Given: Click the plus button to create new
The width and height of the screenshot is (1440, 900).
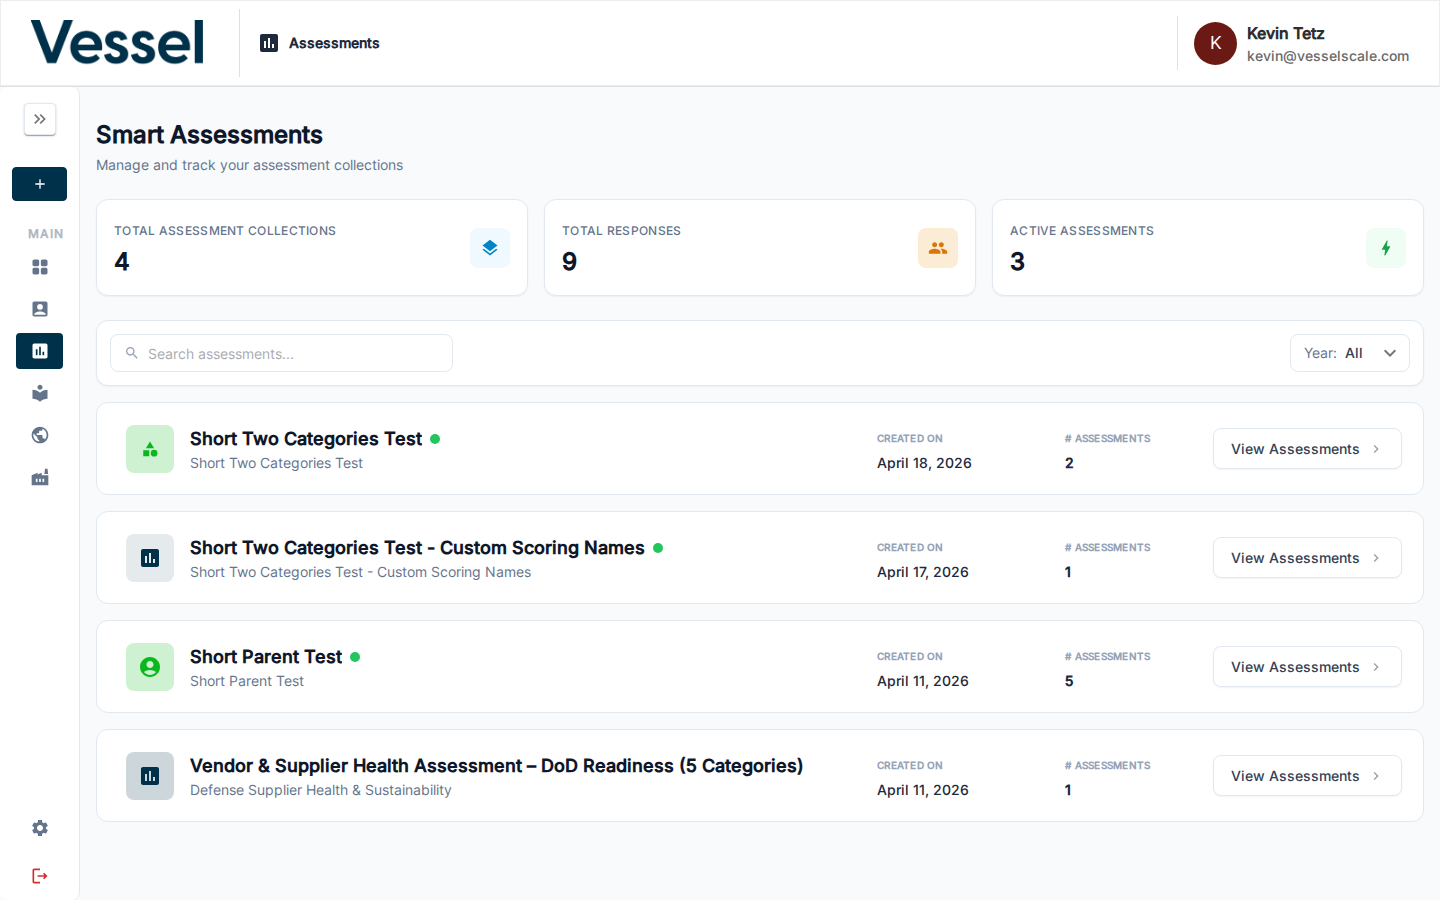Looking at the screenshot, I should pyautogui.click(x=39, y=184).
